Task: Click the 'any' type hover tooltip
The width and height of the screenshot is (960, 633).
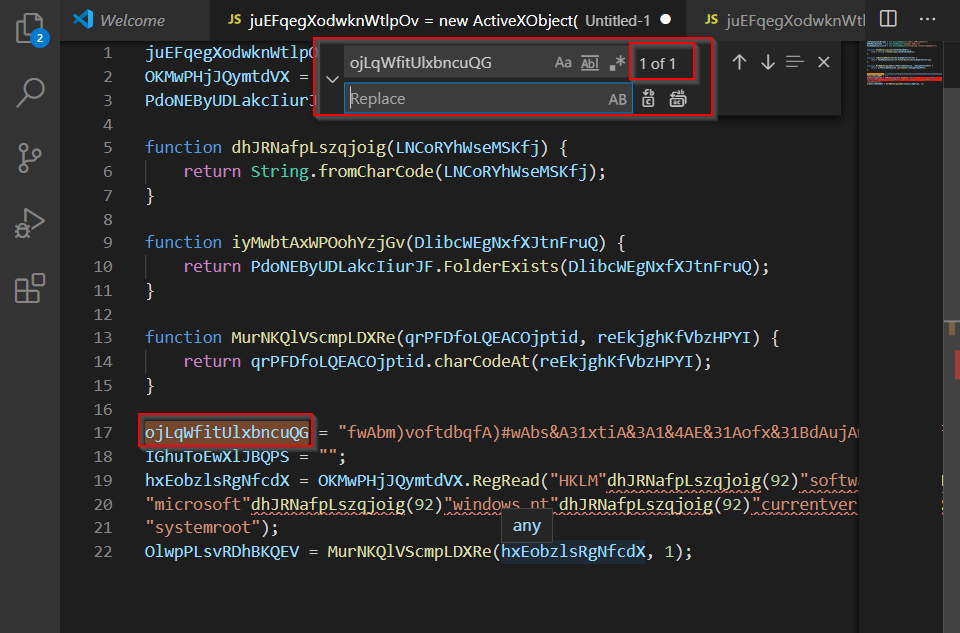Action: [x=527, y=526]
